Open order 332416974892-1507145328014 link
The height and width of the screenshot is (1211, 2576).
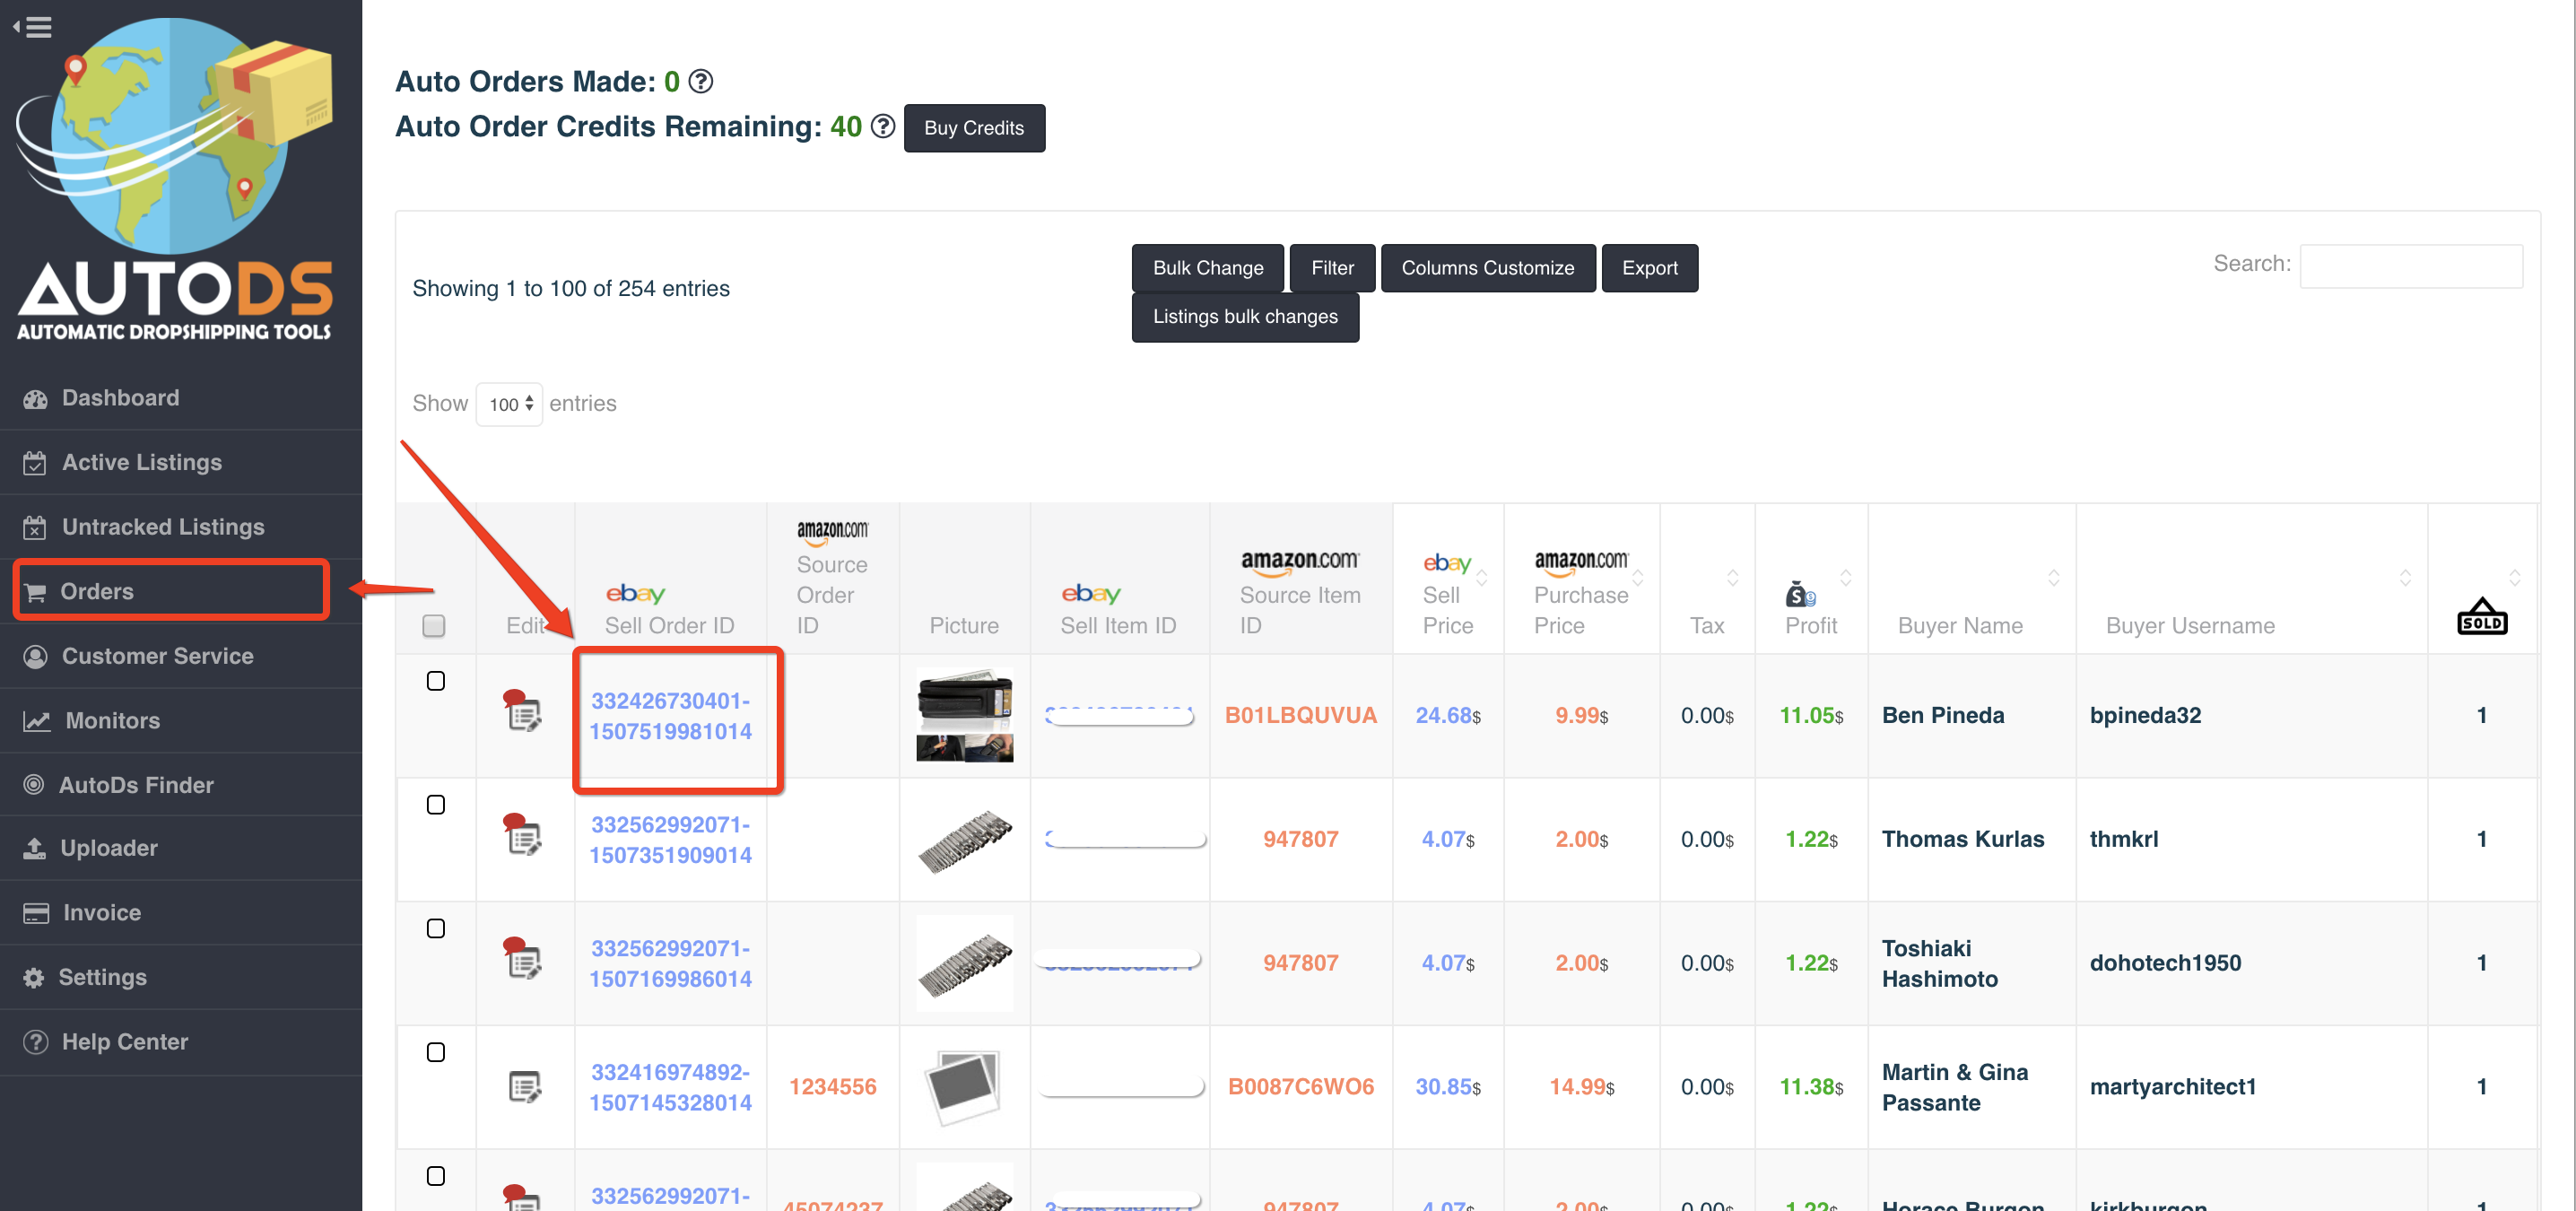[x=670, y=1087]
